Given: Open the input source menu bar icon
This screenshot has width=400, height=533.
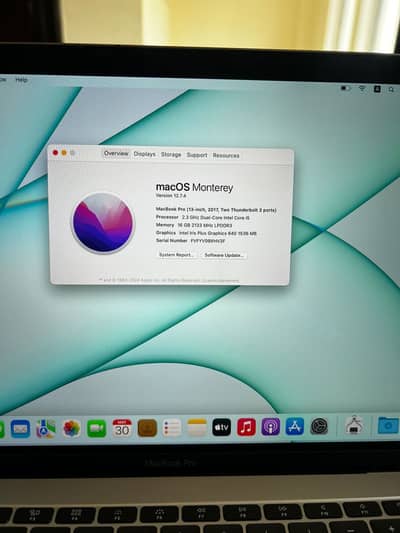Looking at the screenshot, I should click(x=377, y=89).
